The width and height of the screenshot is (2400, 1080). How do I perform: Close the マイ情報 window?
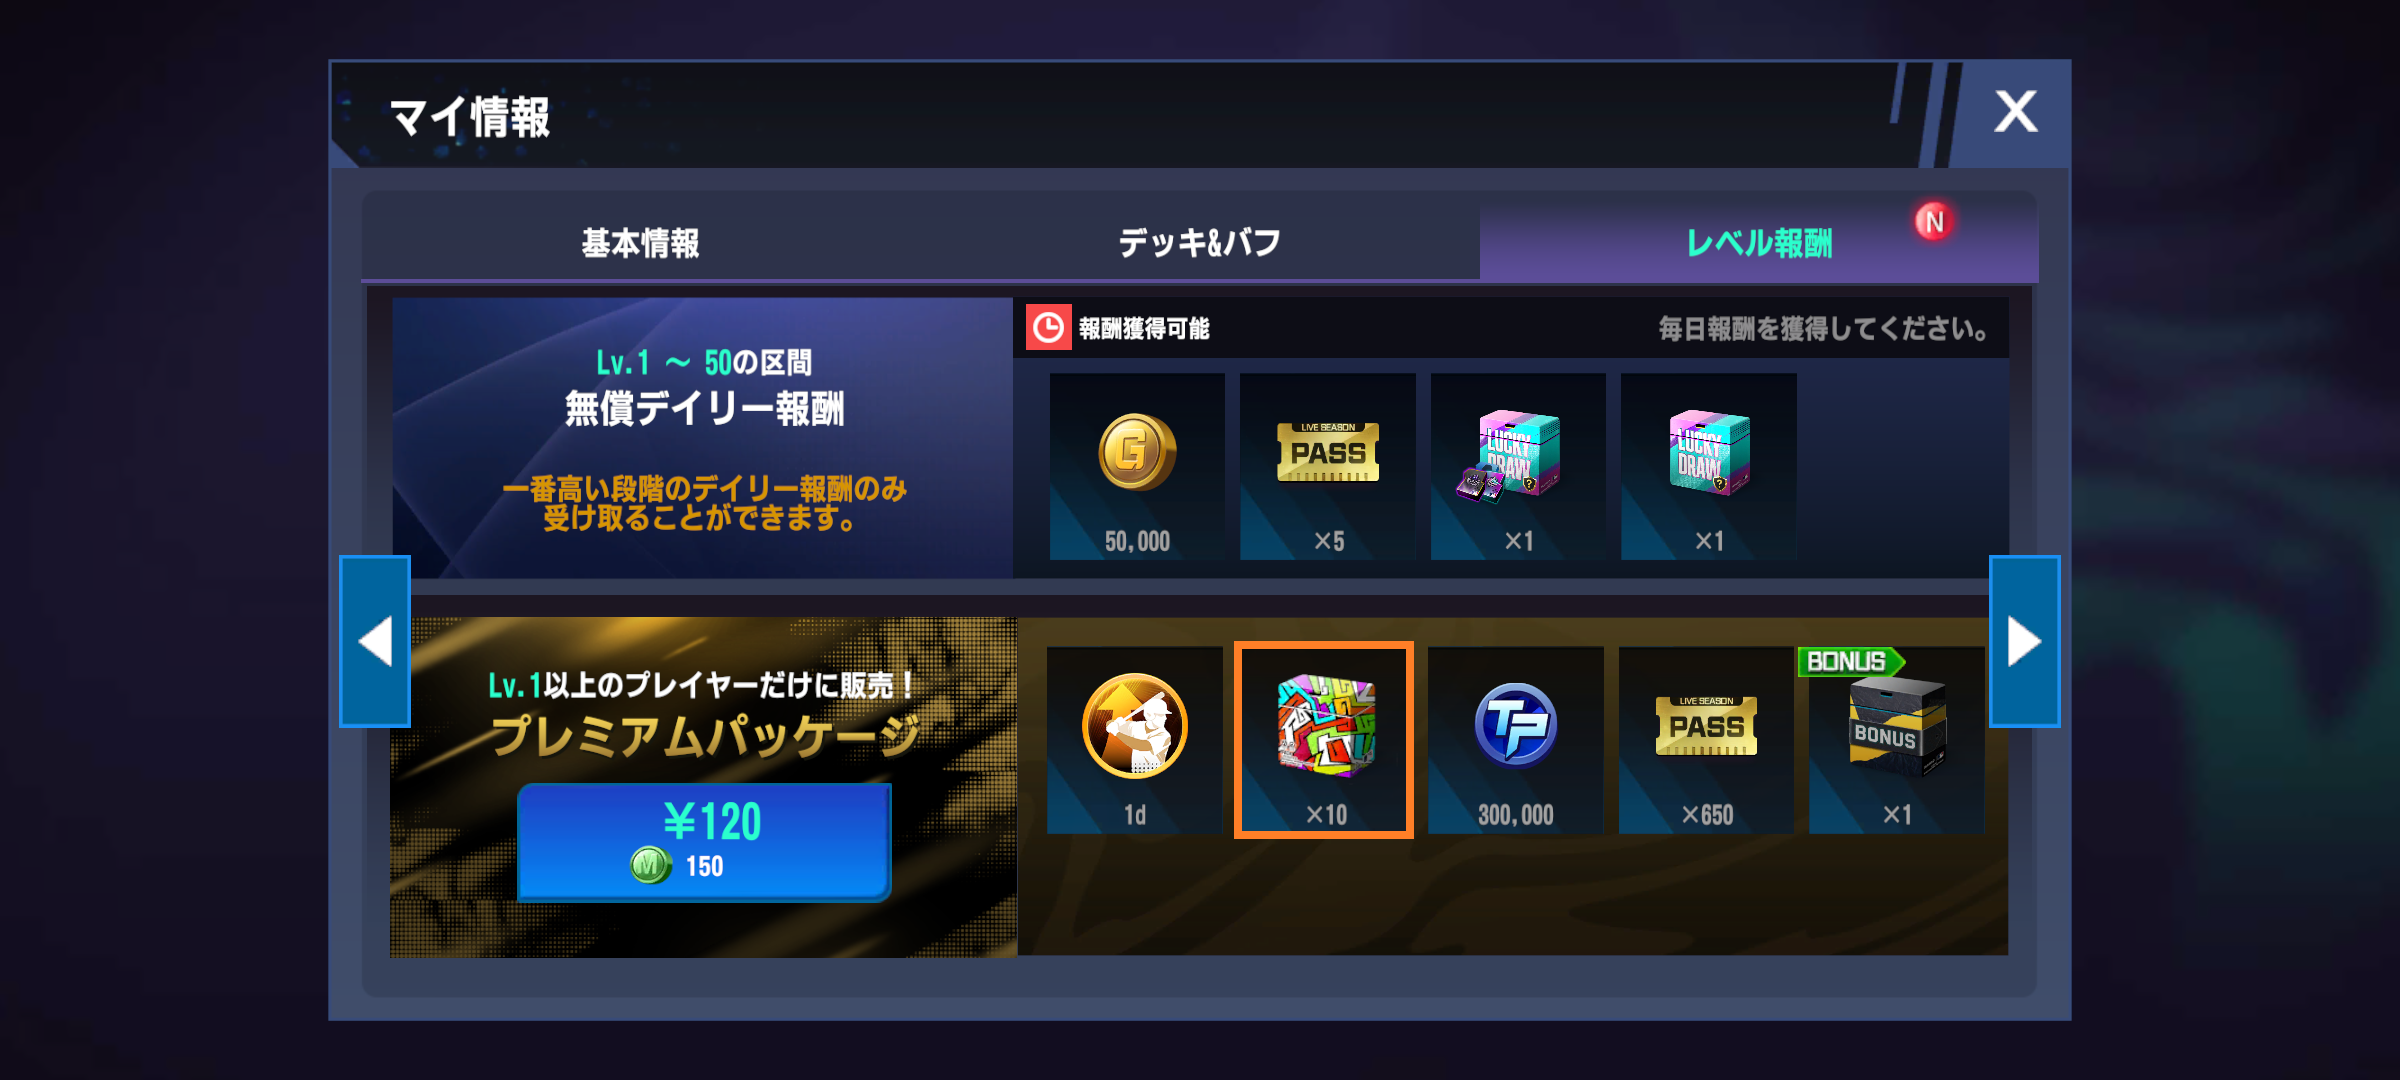[2015, 111]
